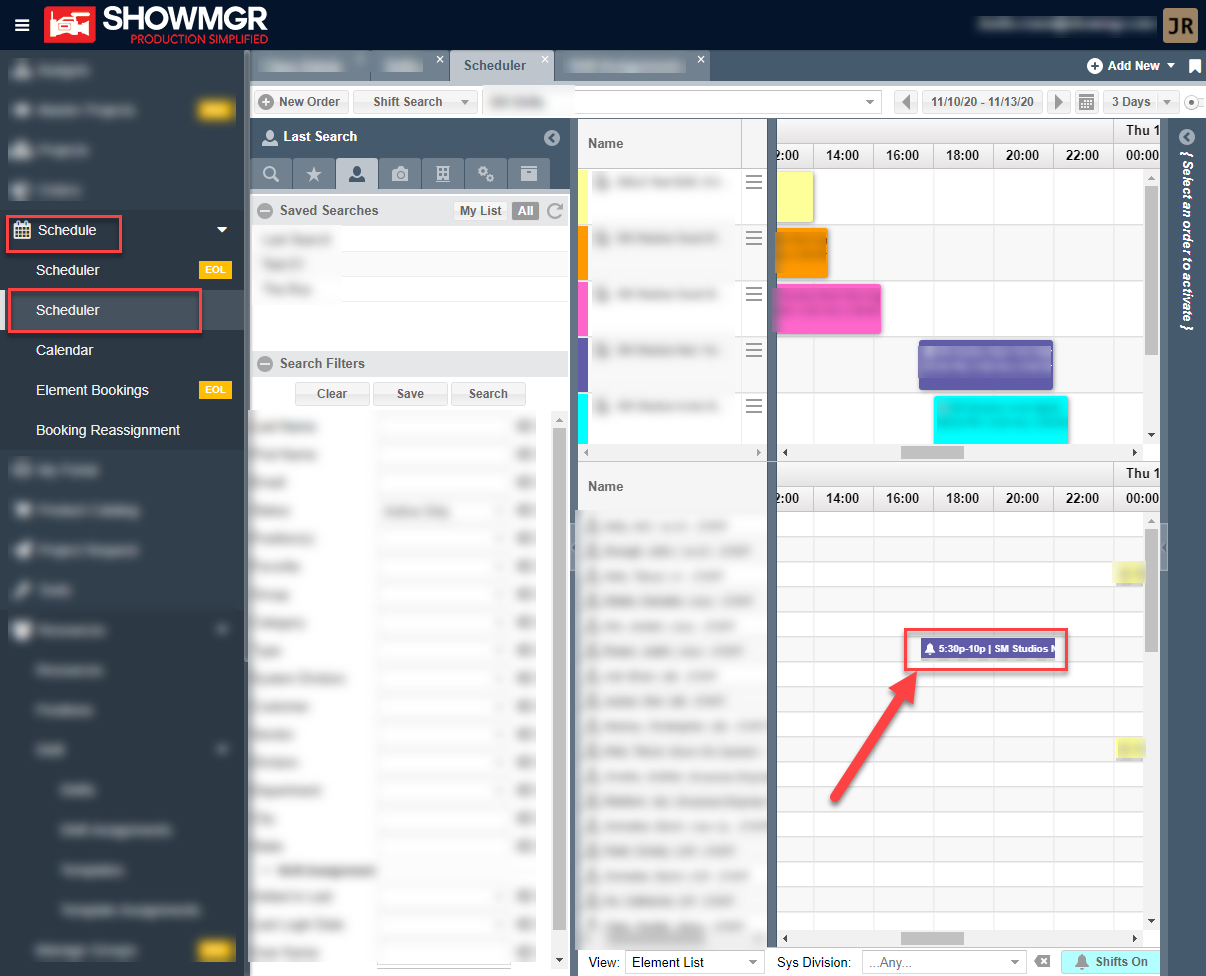Select the gears search filter tab
The image size is (1206, 976).
[x=485, y=173]
